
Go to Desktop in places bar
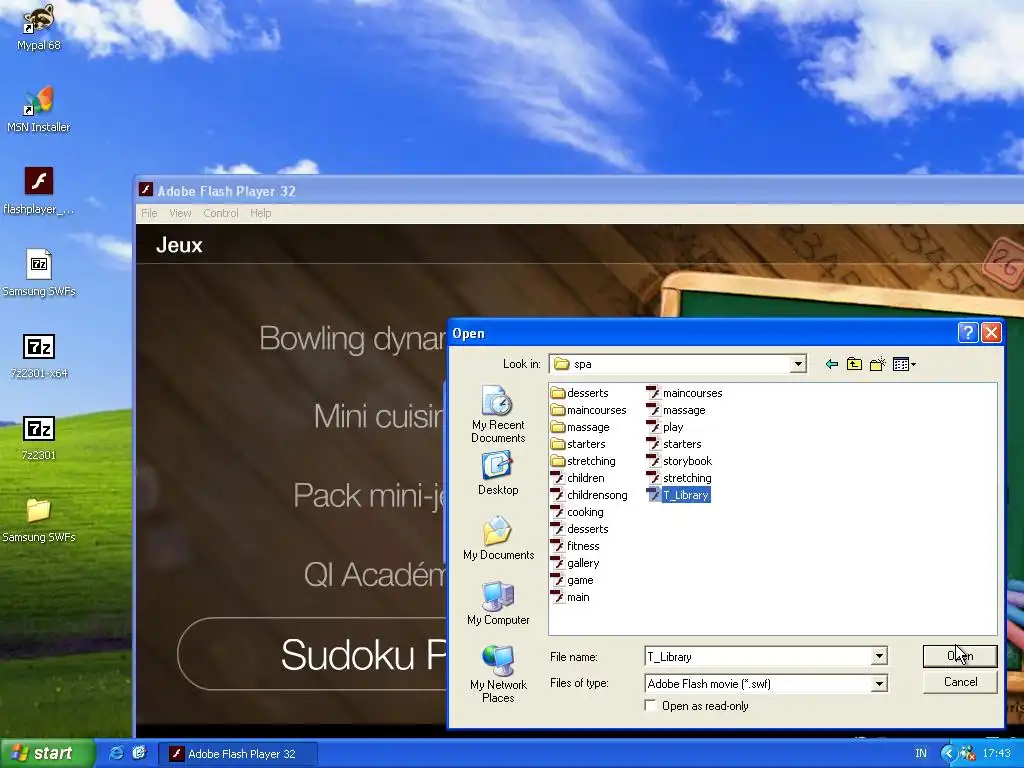(498, 473)
